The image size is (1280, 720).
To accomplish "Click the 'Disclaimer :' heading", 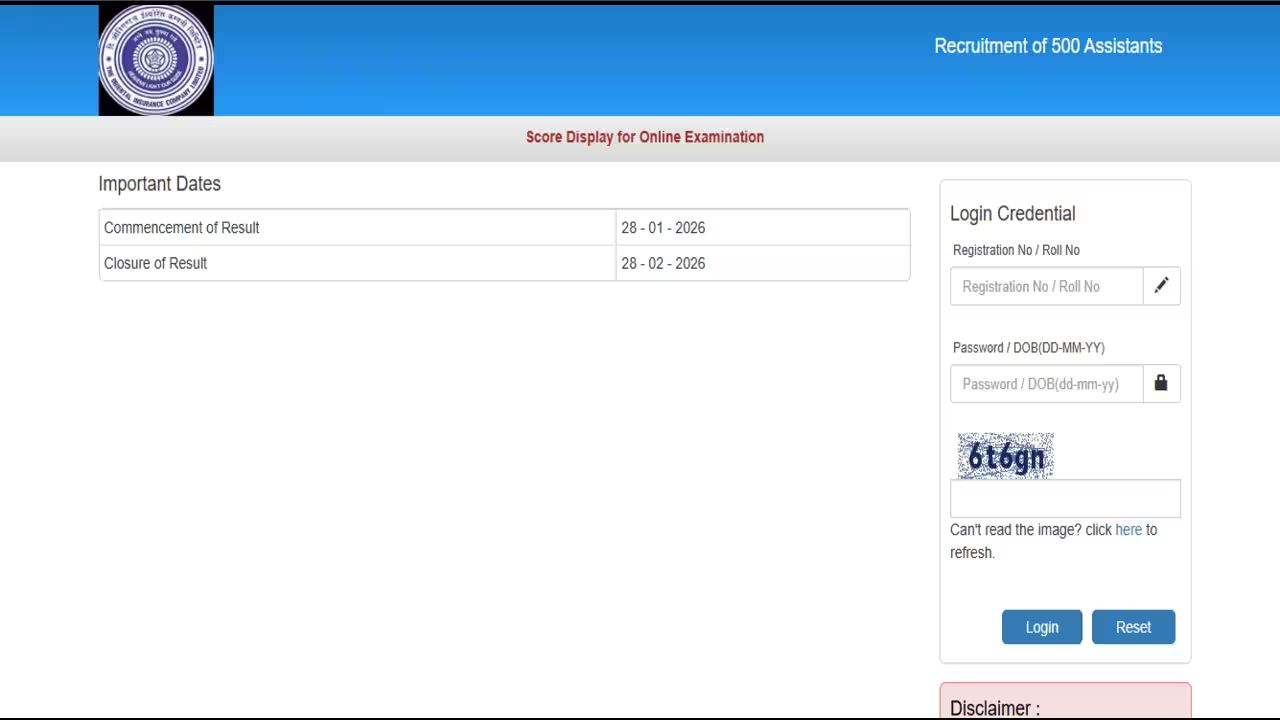I will click(995, 708).
